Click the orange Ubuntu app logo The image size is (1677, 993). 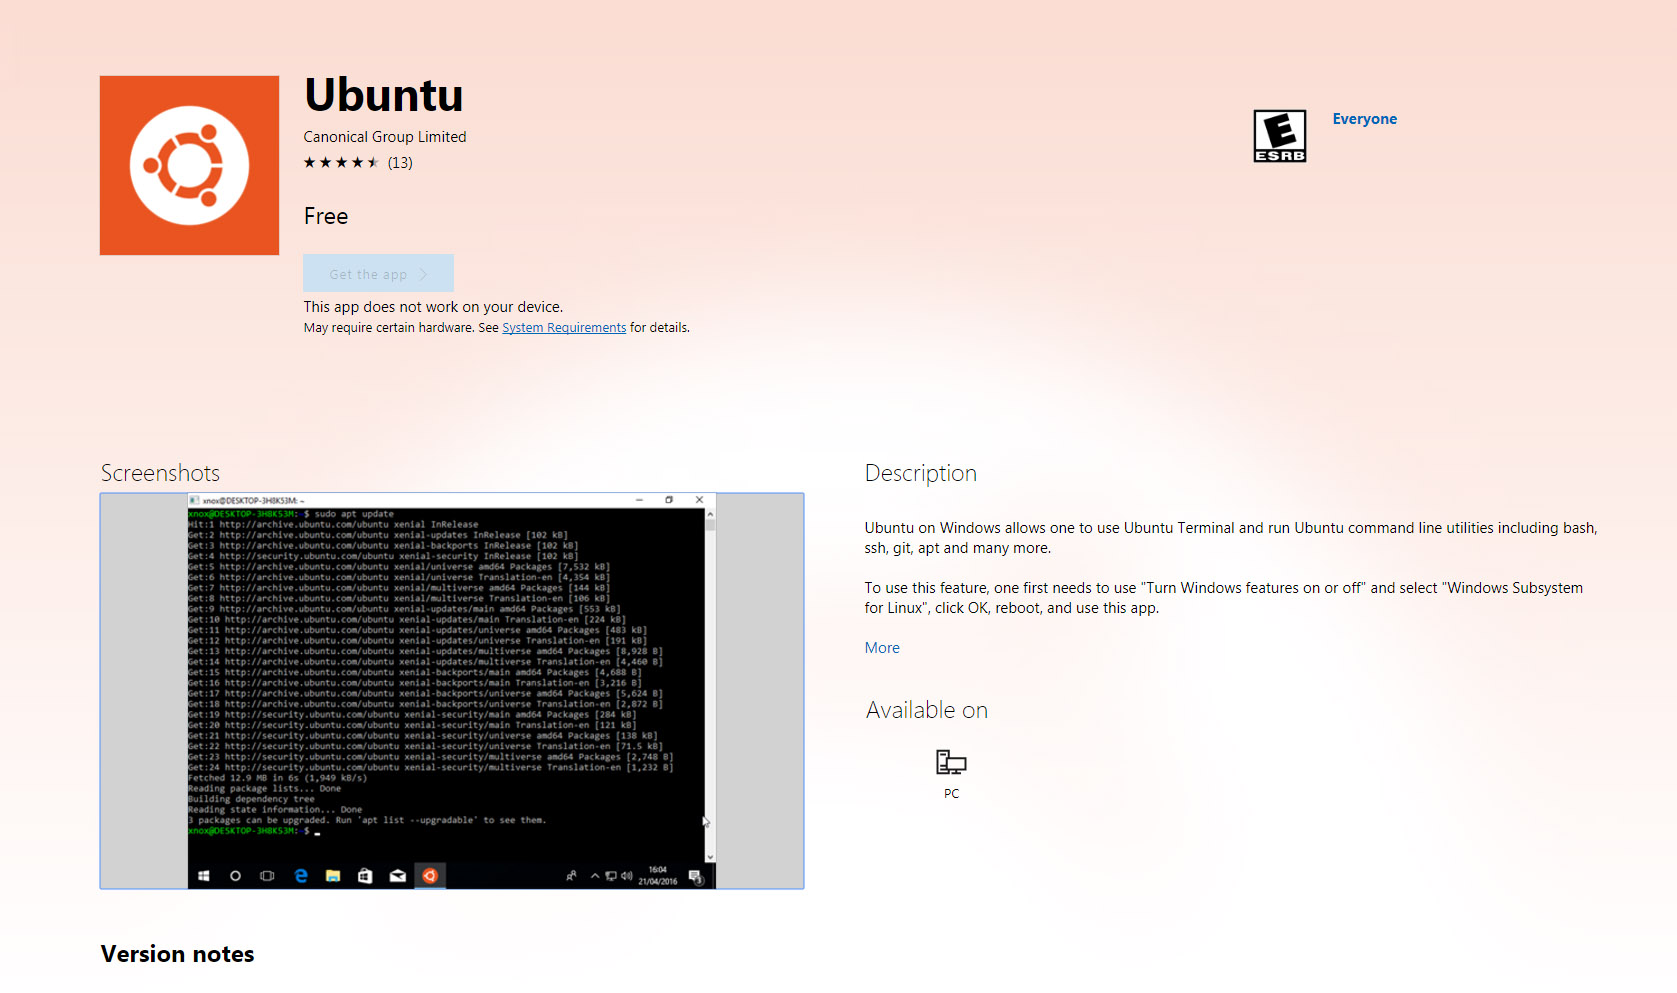pyautogui.click(x=189, y=165)
